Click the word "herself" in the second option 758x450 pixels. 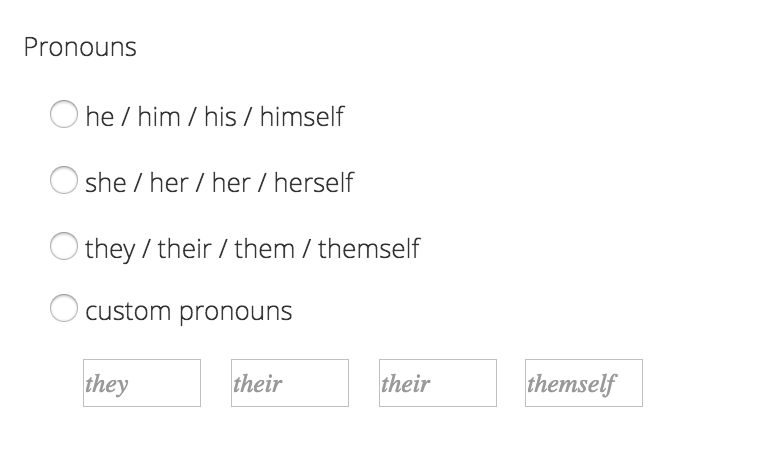click(x=313, y=182)
